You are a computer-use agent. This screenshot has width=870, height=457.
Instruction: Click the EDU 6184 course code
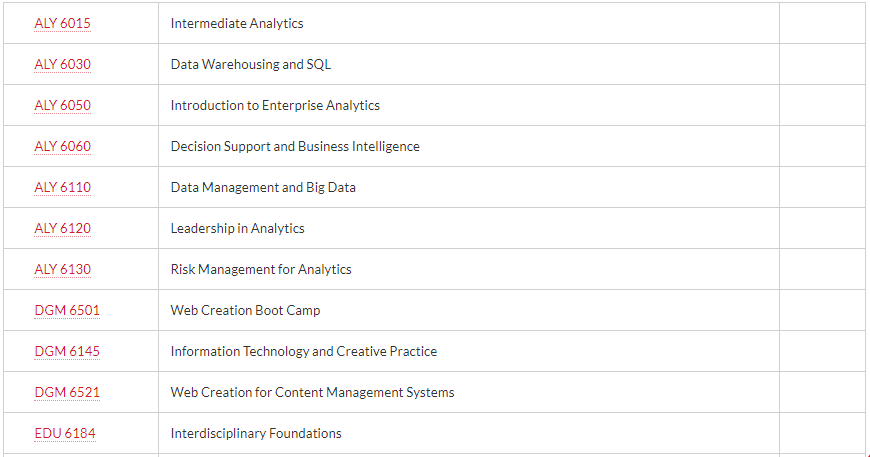[65, 434]
